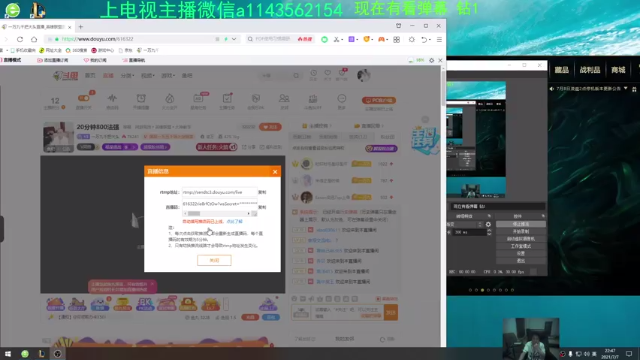Open the Douyu 鱼吧 nav item

(x=187, y=76)
